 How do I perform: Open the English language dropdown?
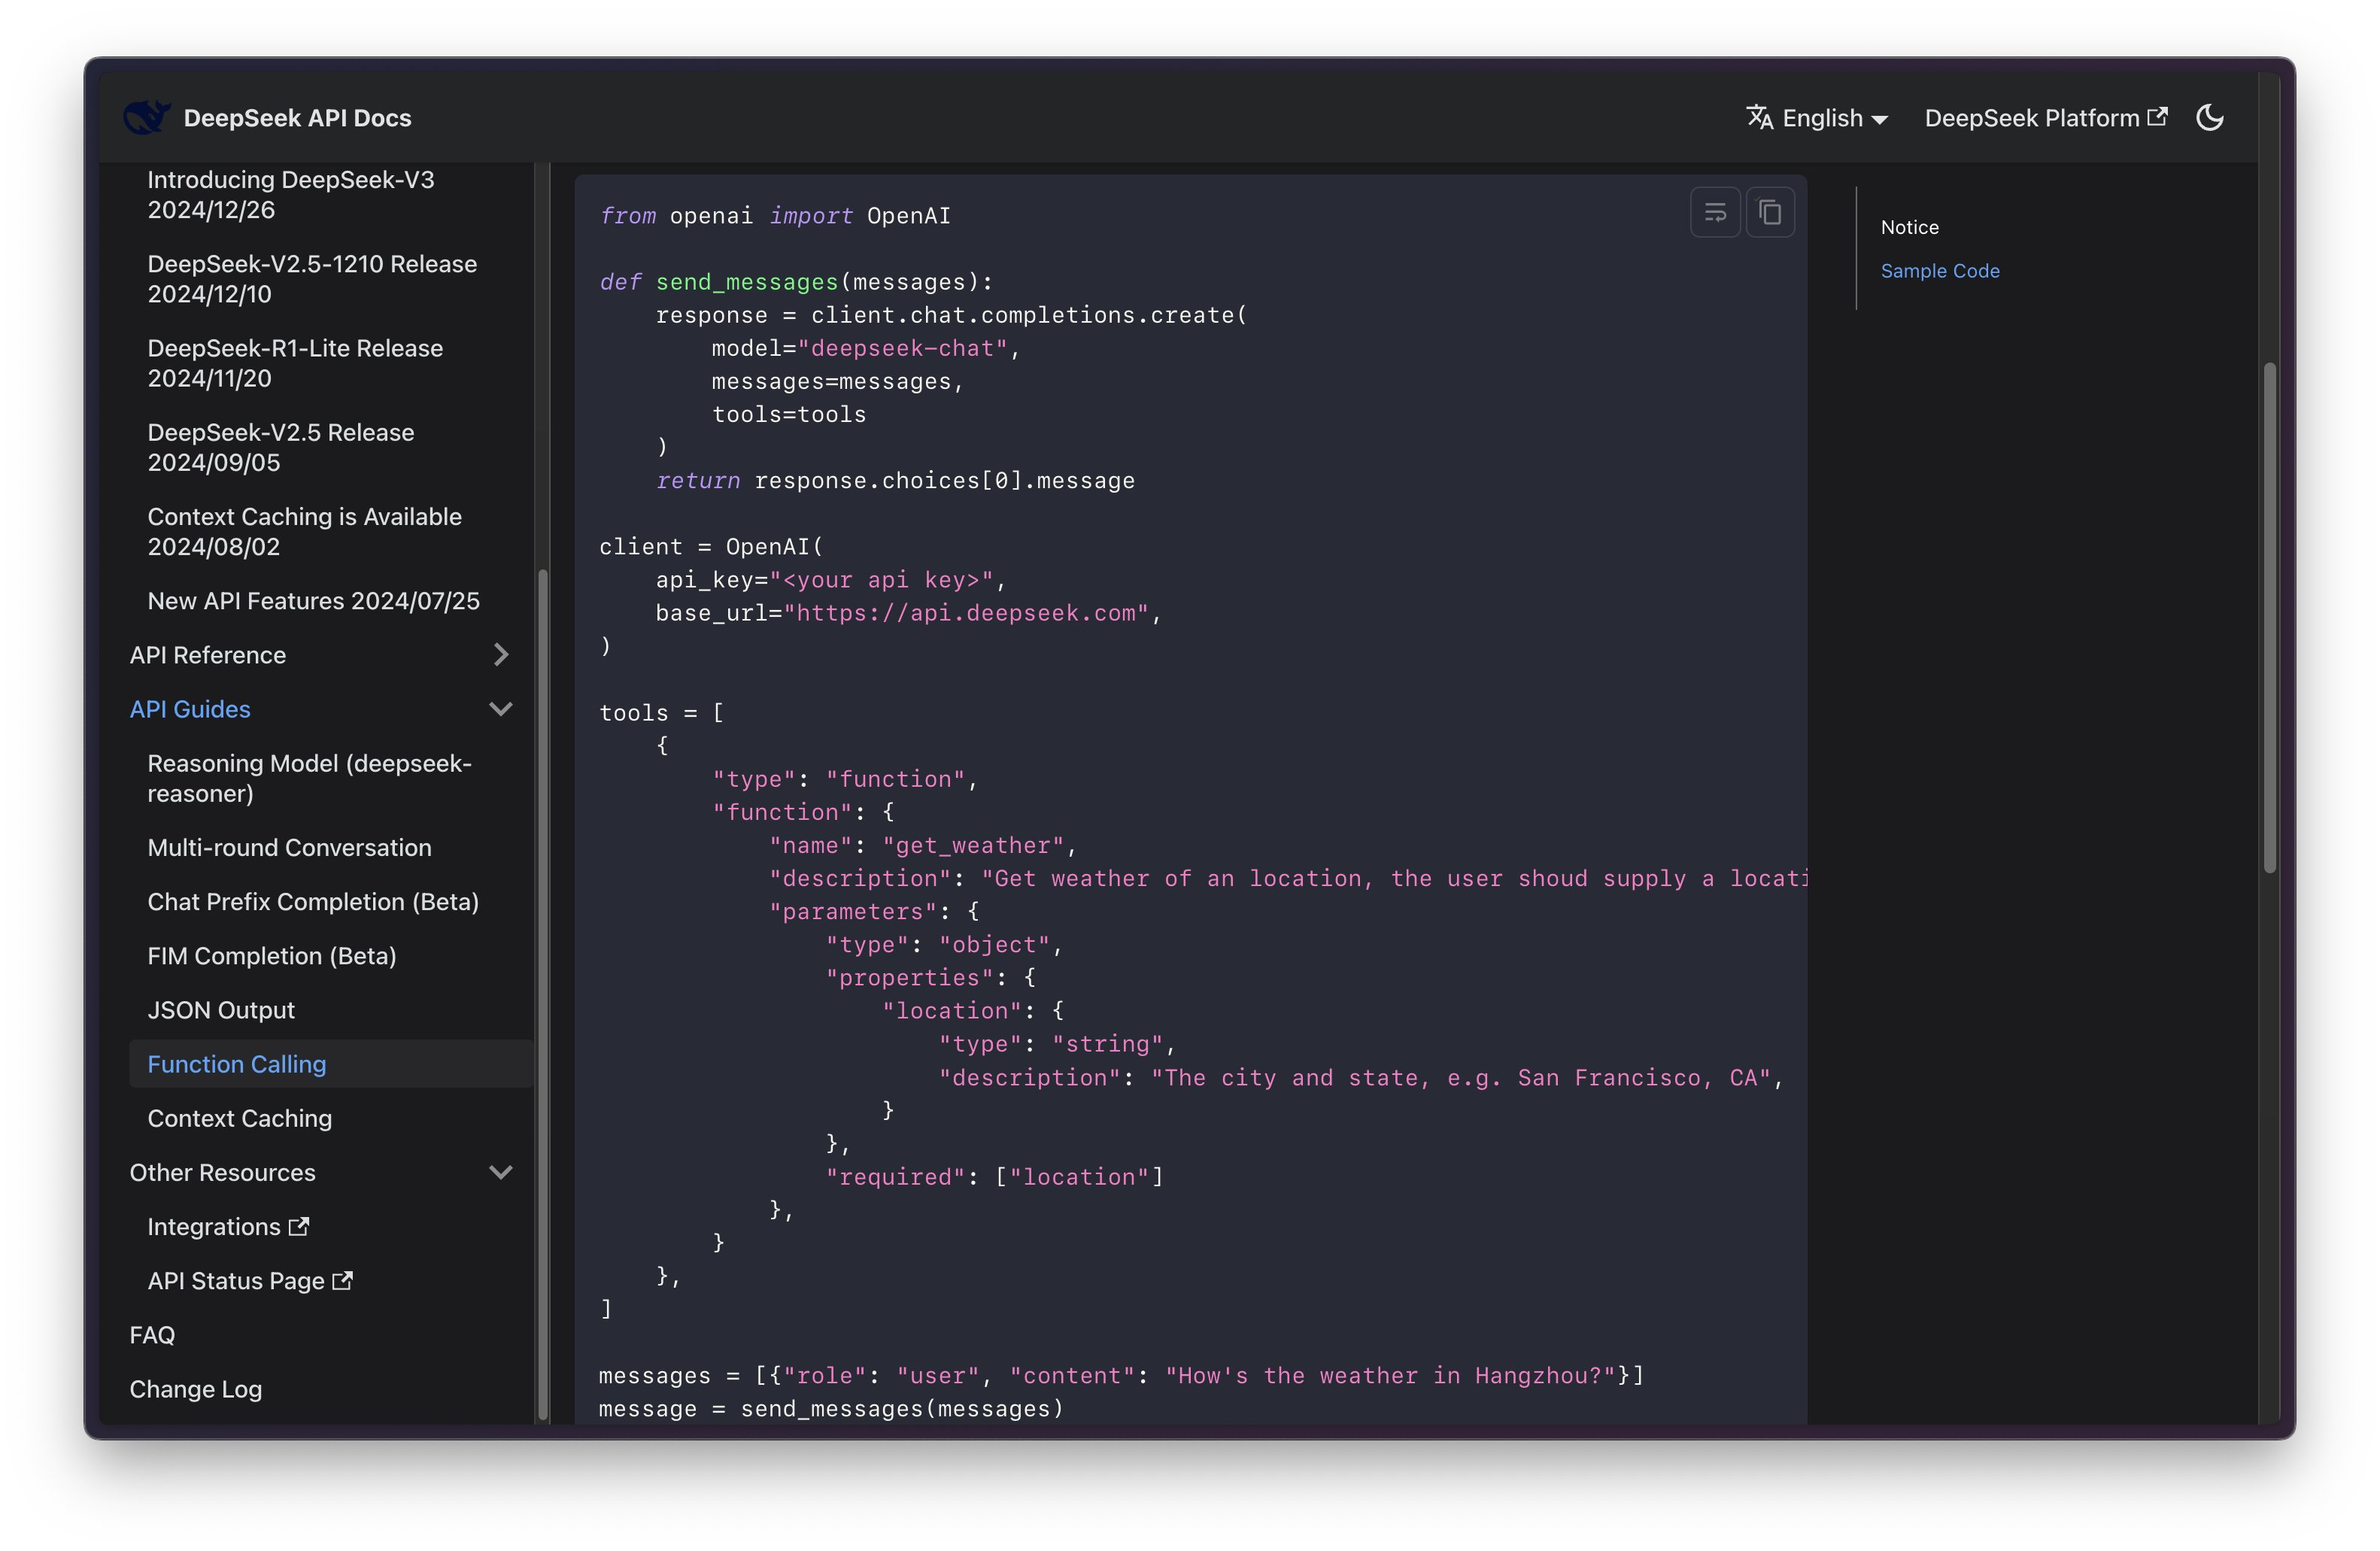click(1818, 118)
